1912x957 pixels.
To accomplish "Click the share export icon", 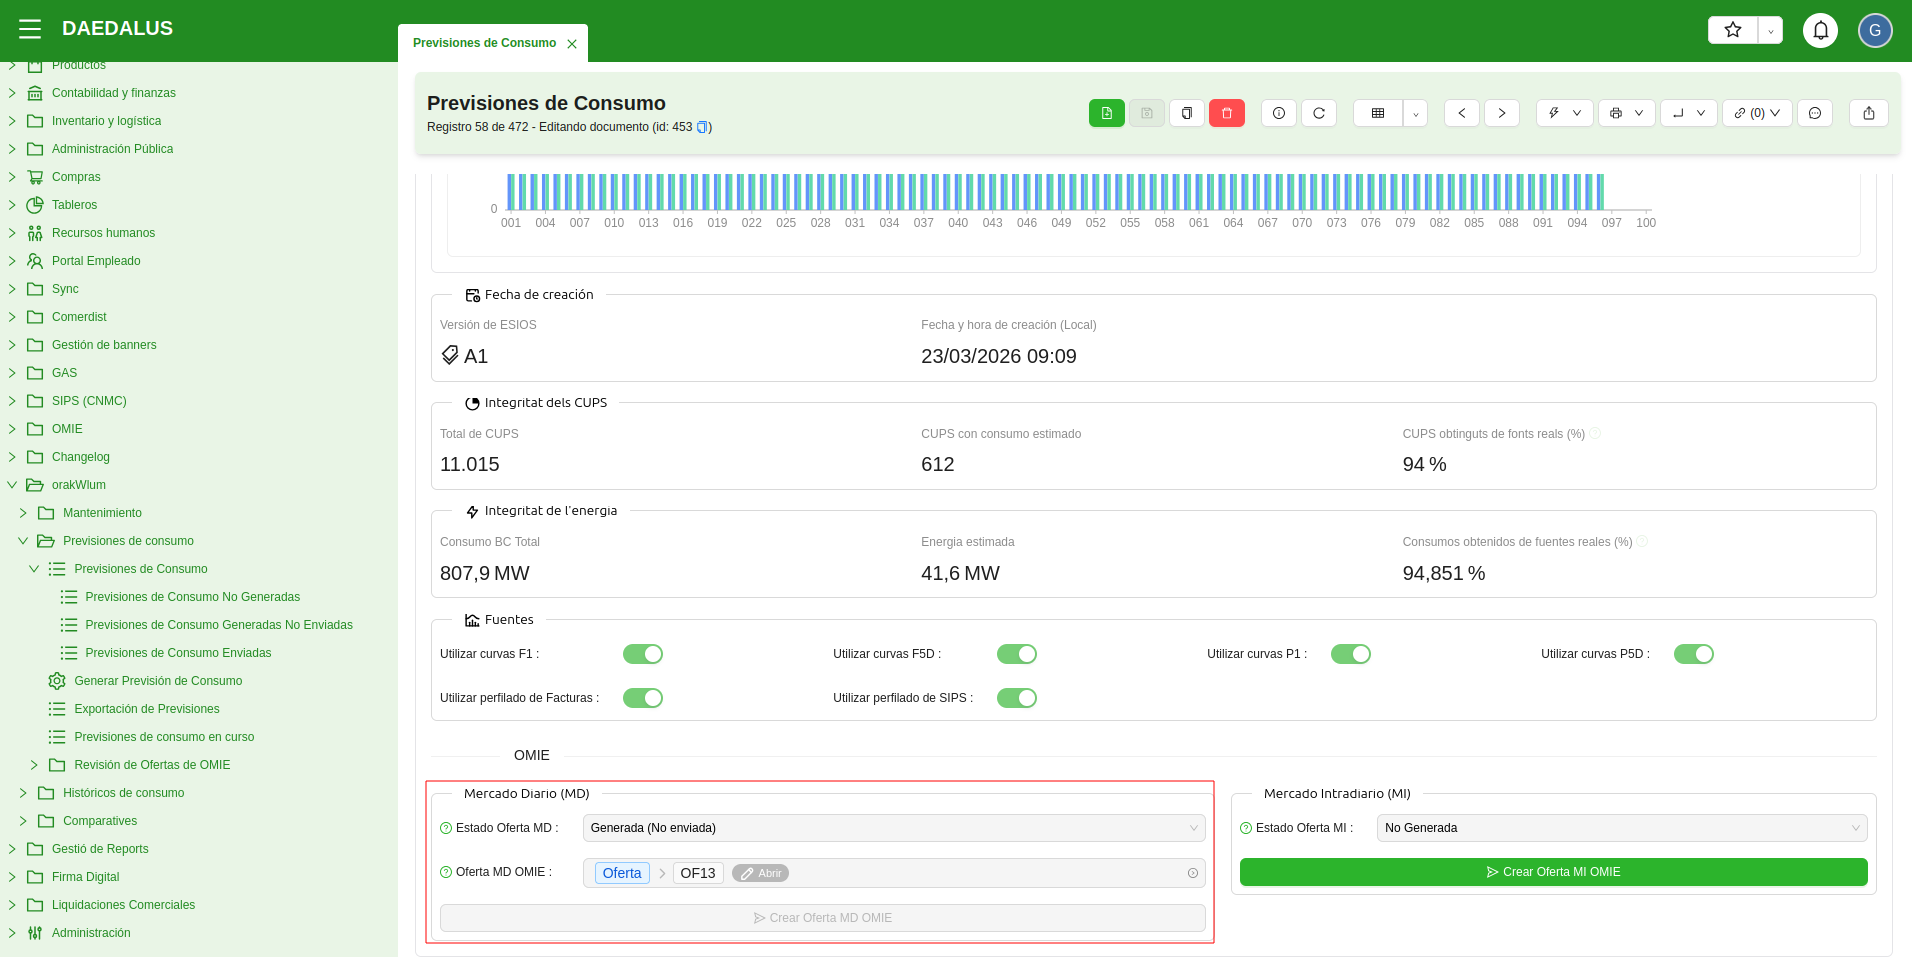I will 1868,113.
